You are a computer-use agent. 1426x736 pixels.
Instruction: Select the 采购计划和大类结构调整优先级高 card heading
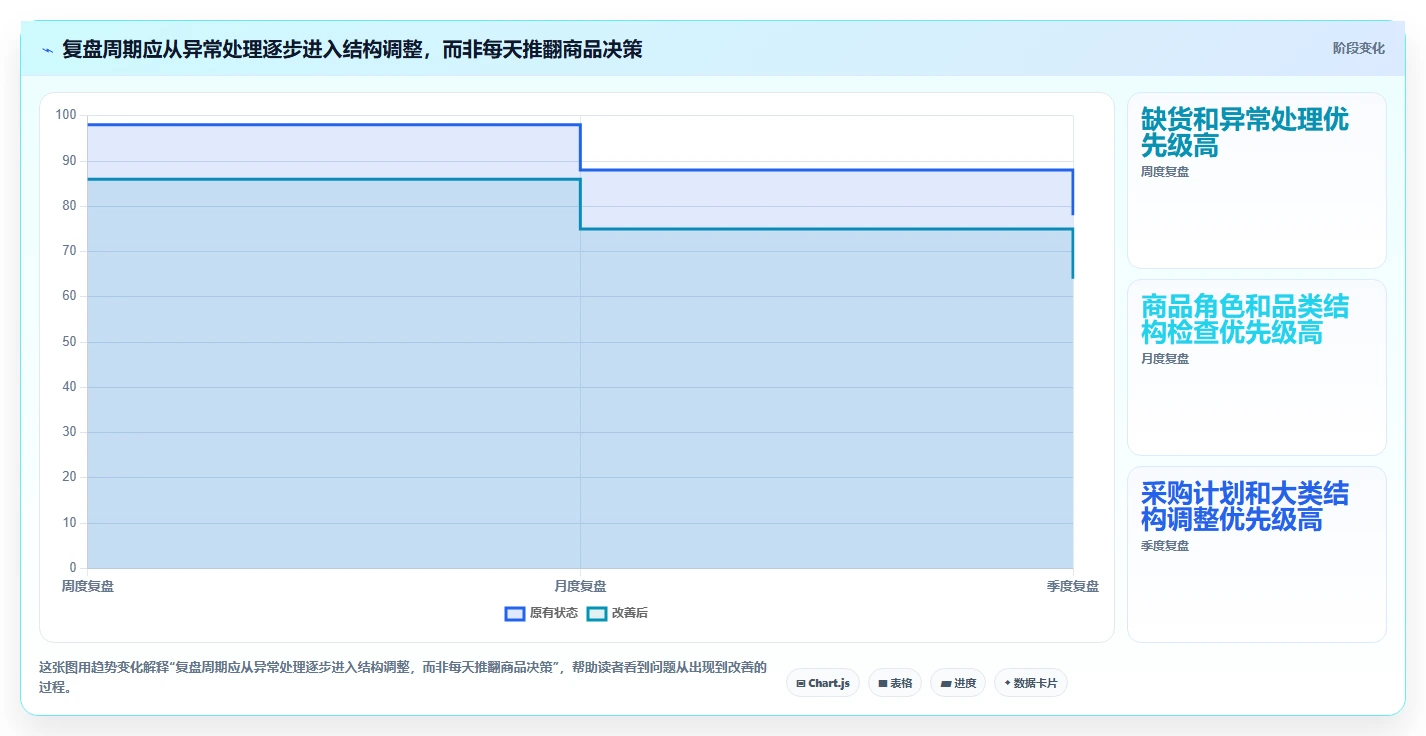1245,506
